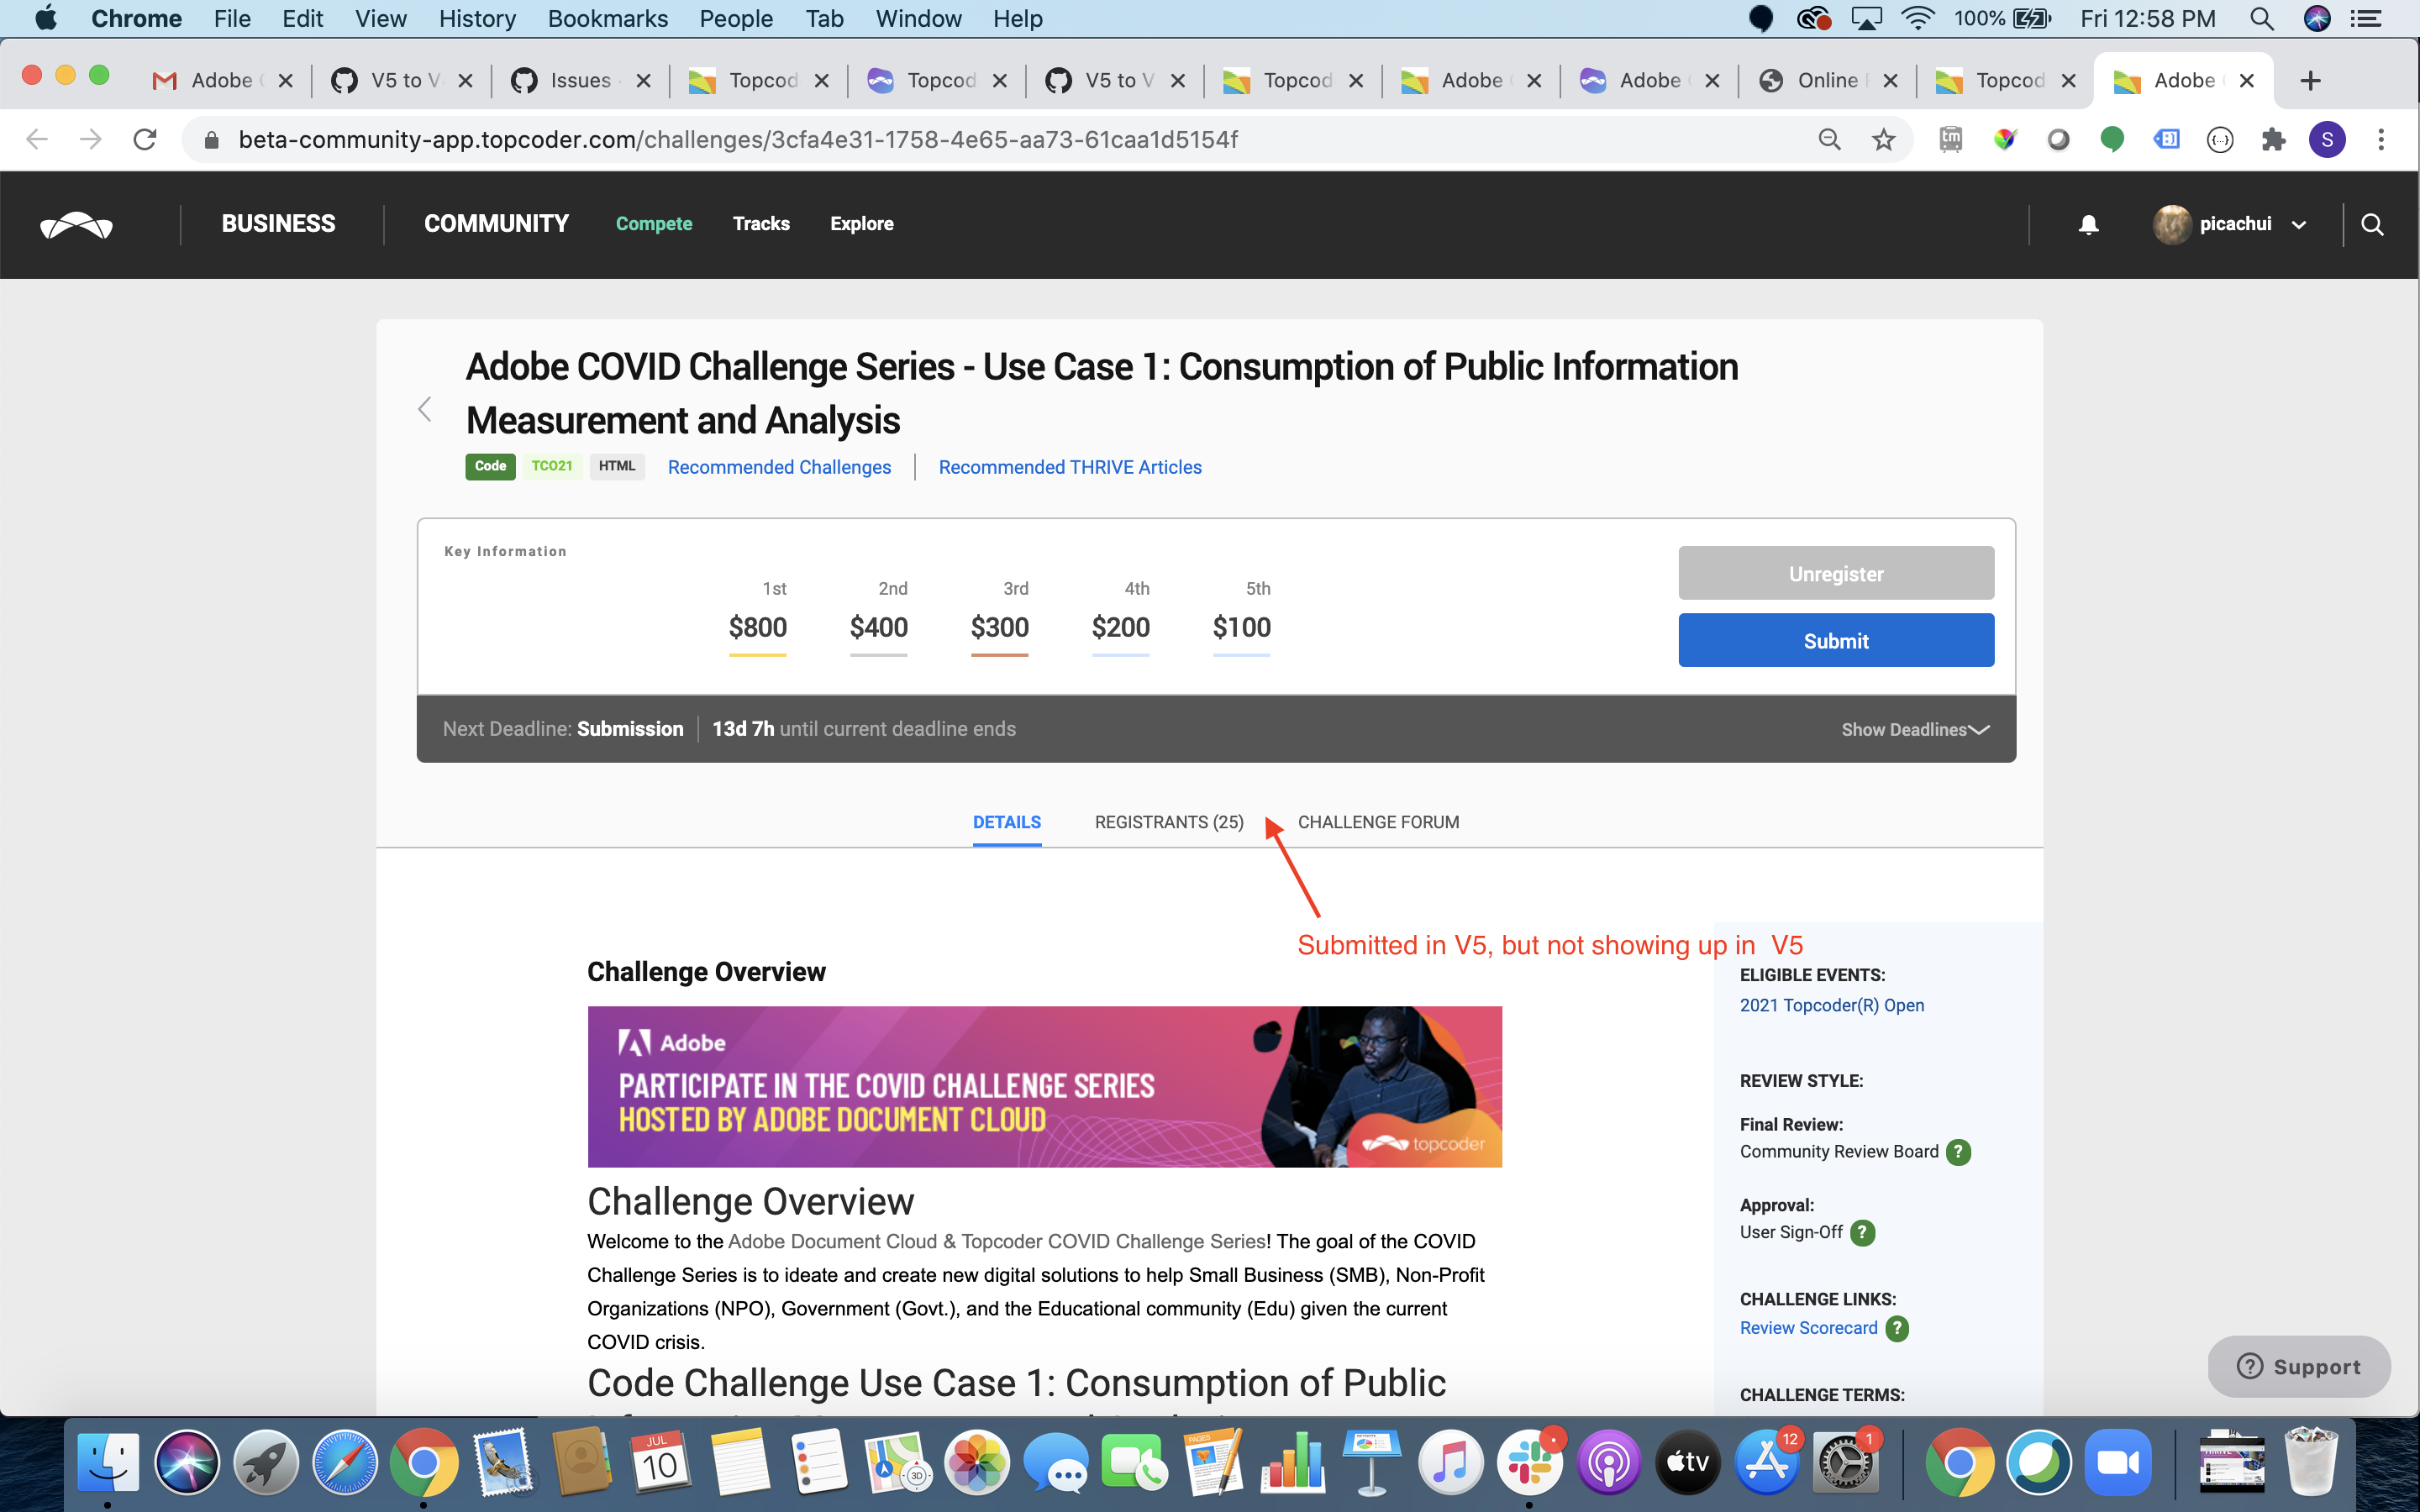Open Explore in the navigation
Viewport: 2420px width, 1512px height.
point(862,224)
